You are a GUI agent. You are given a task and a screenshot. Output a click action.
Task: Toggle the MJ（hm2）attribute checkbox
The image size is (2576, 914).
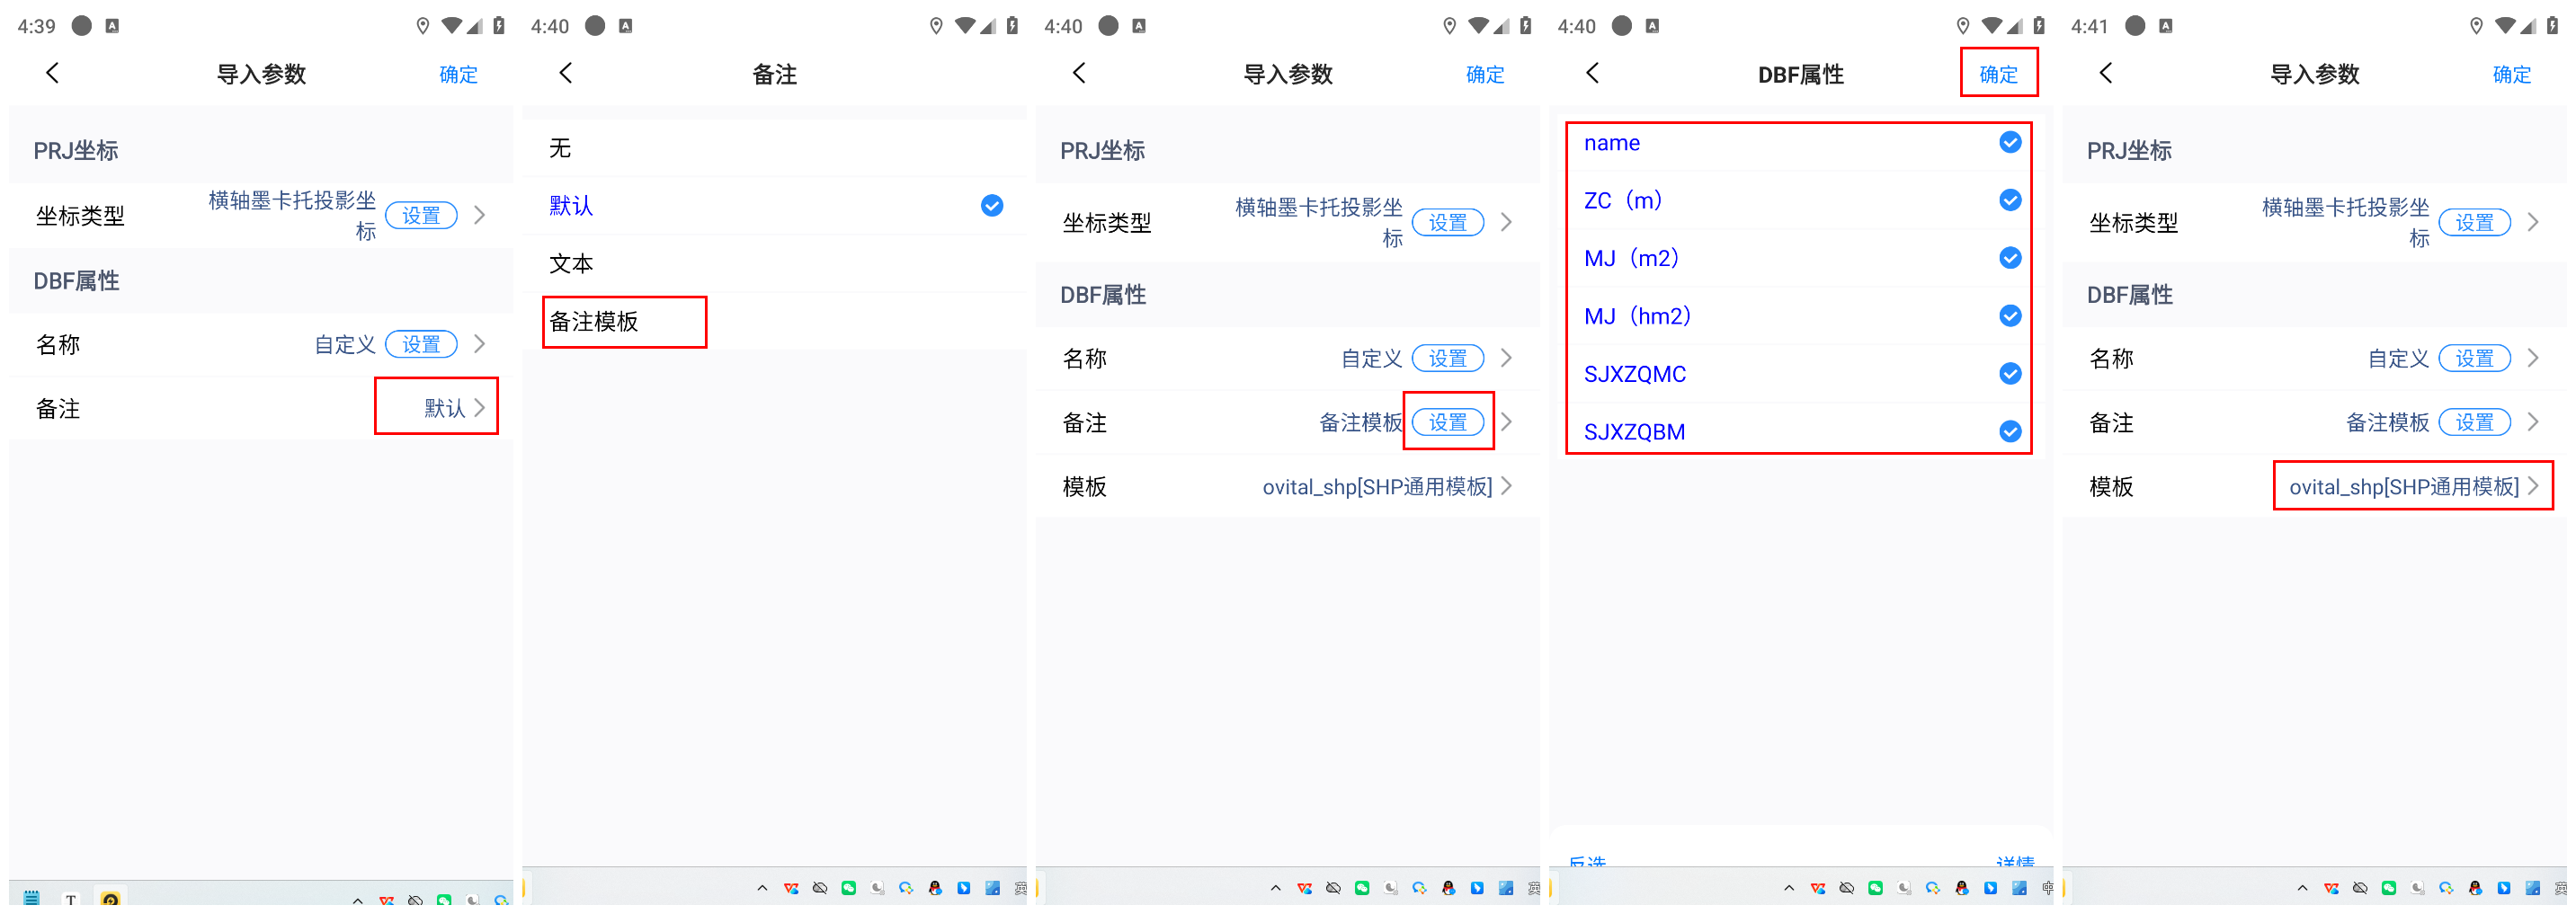(2010, 316)
